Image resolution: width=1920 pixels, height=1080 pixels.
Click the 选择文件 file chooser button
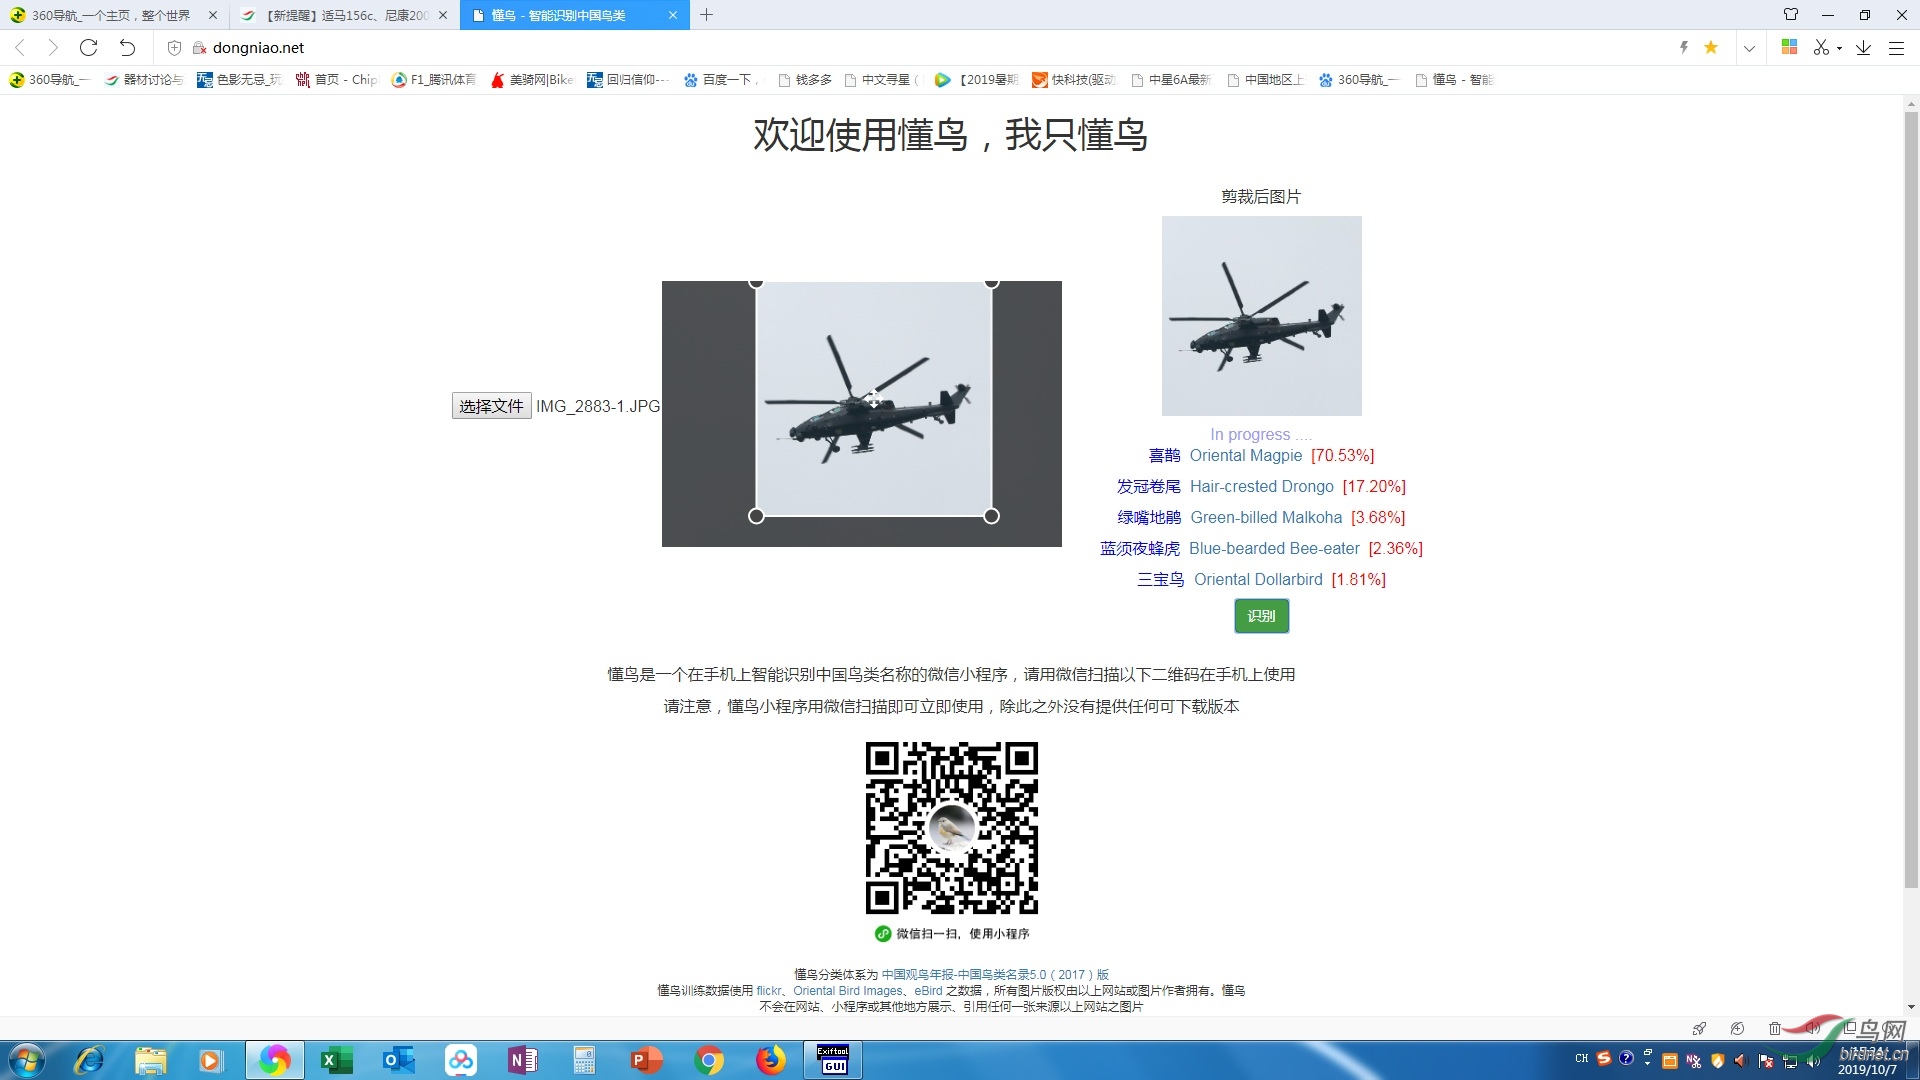(491, 406)
